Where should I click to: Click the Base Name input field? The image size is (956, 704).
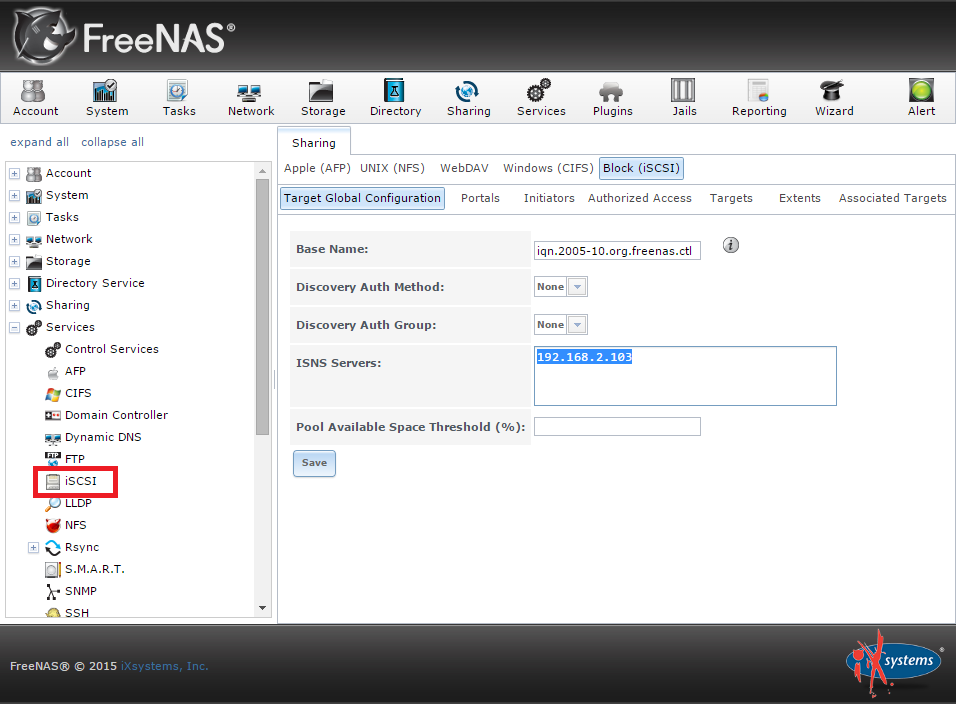617,251
